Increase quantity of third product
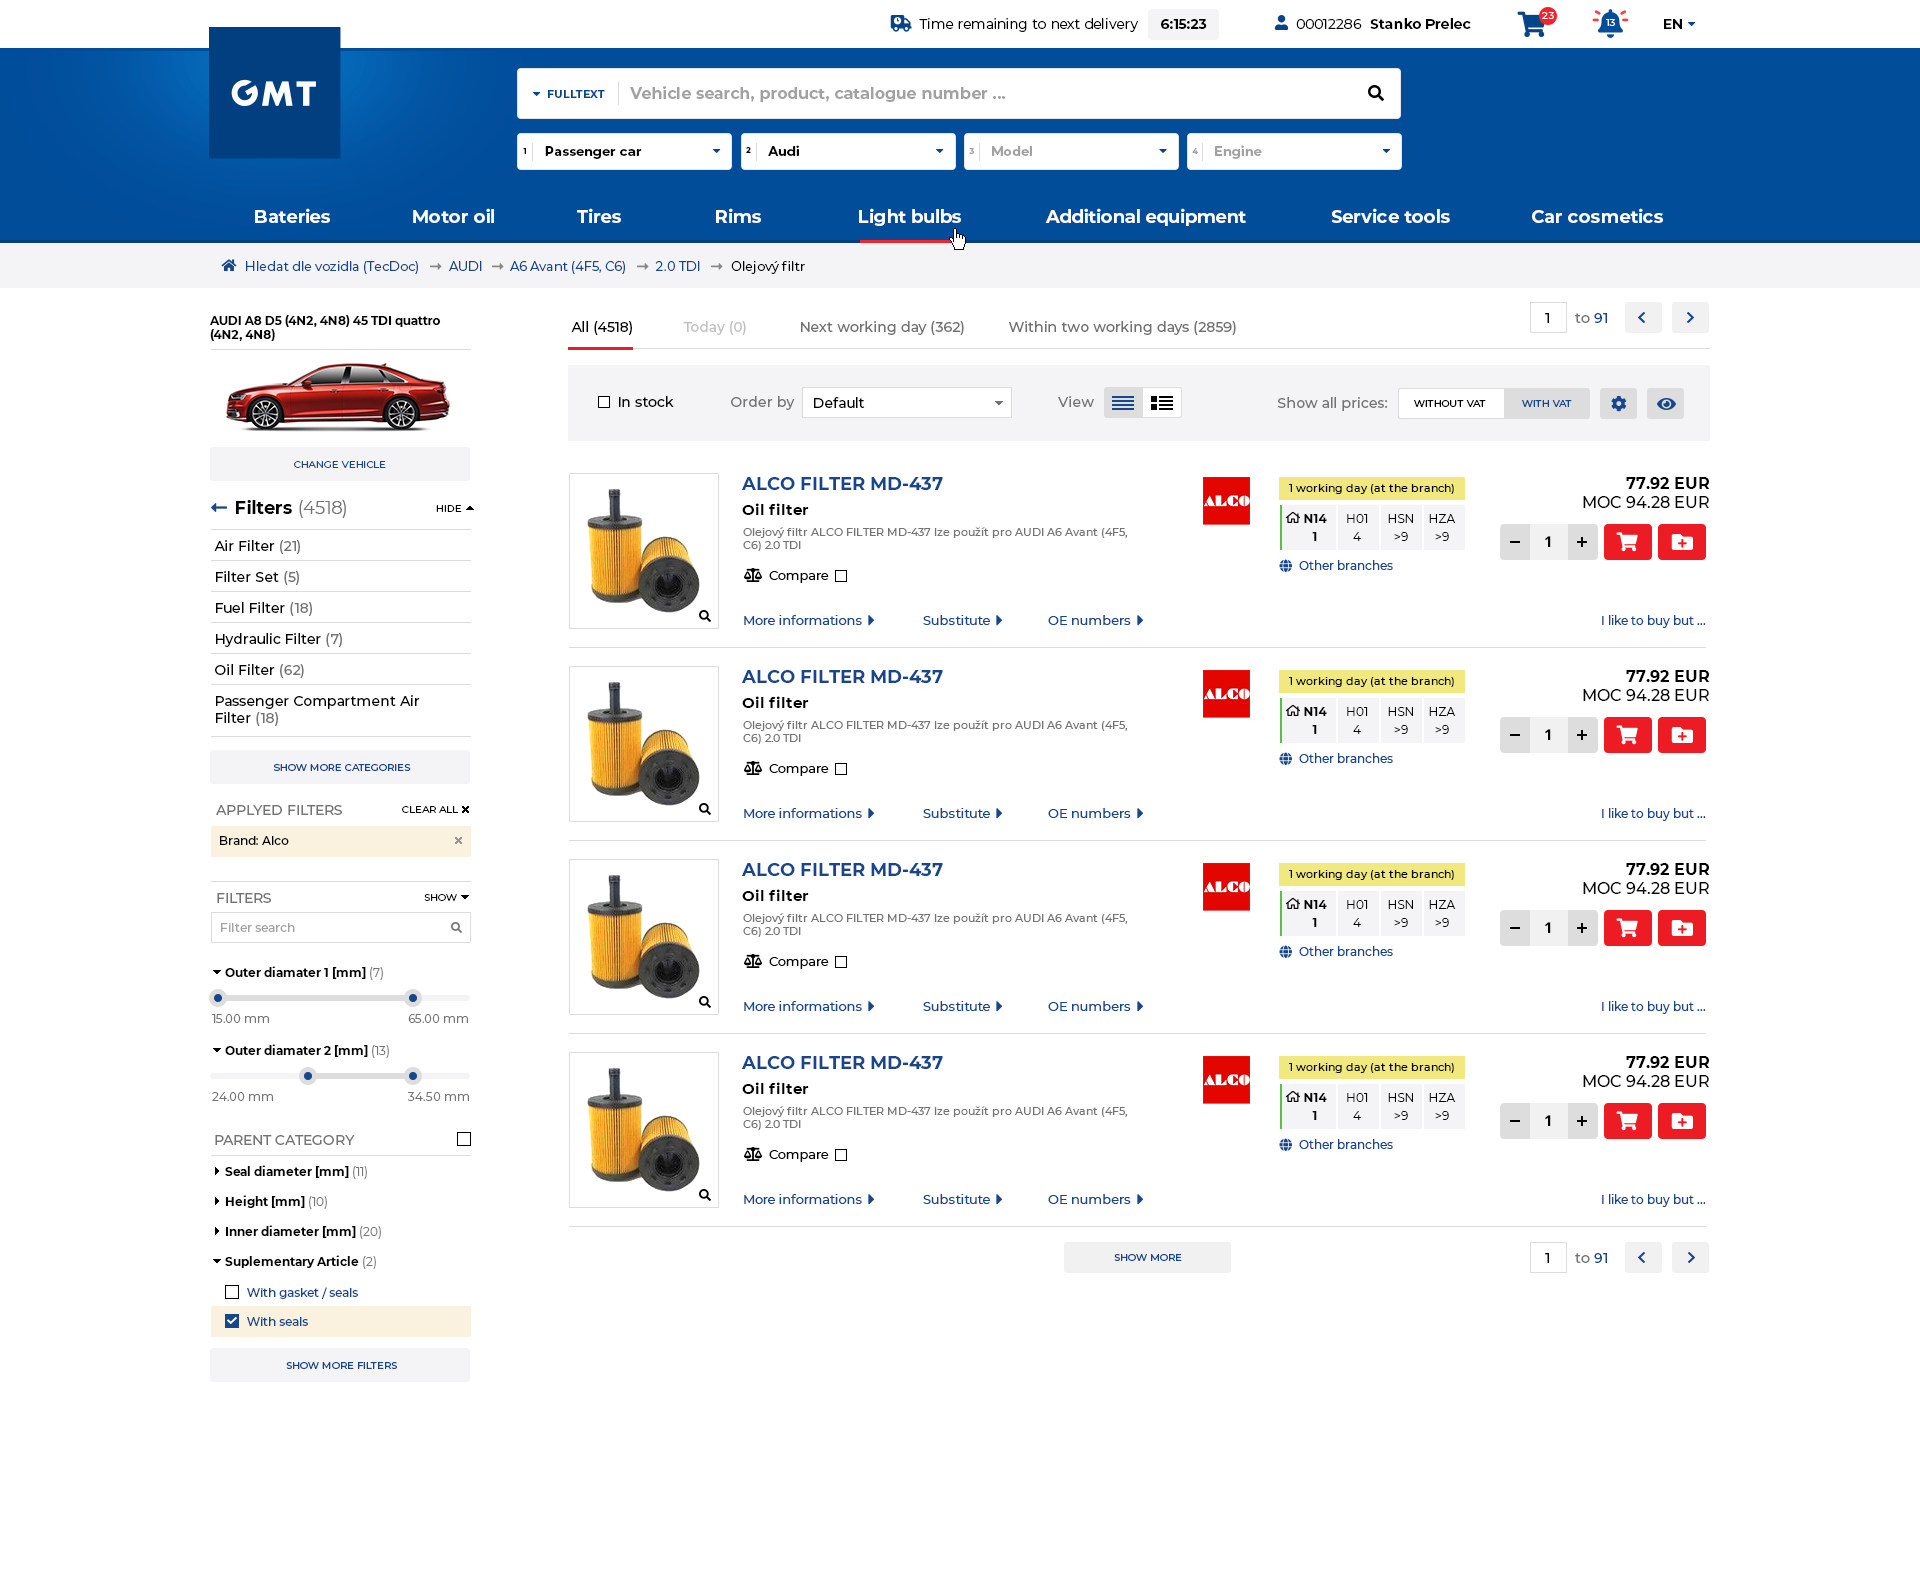This screenshot has width=1920, height=1569. [1582, 928]
